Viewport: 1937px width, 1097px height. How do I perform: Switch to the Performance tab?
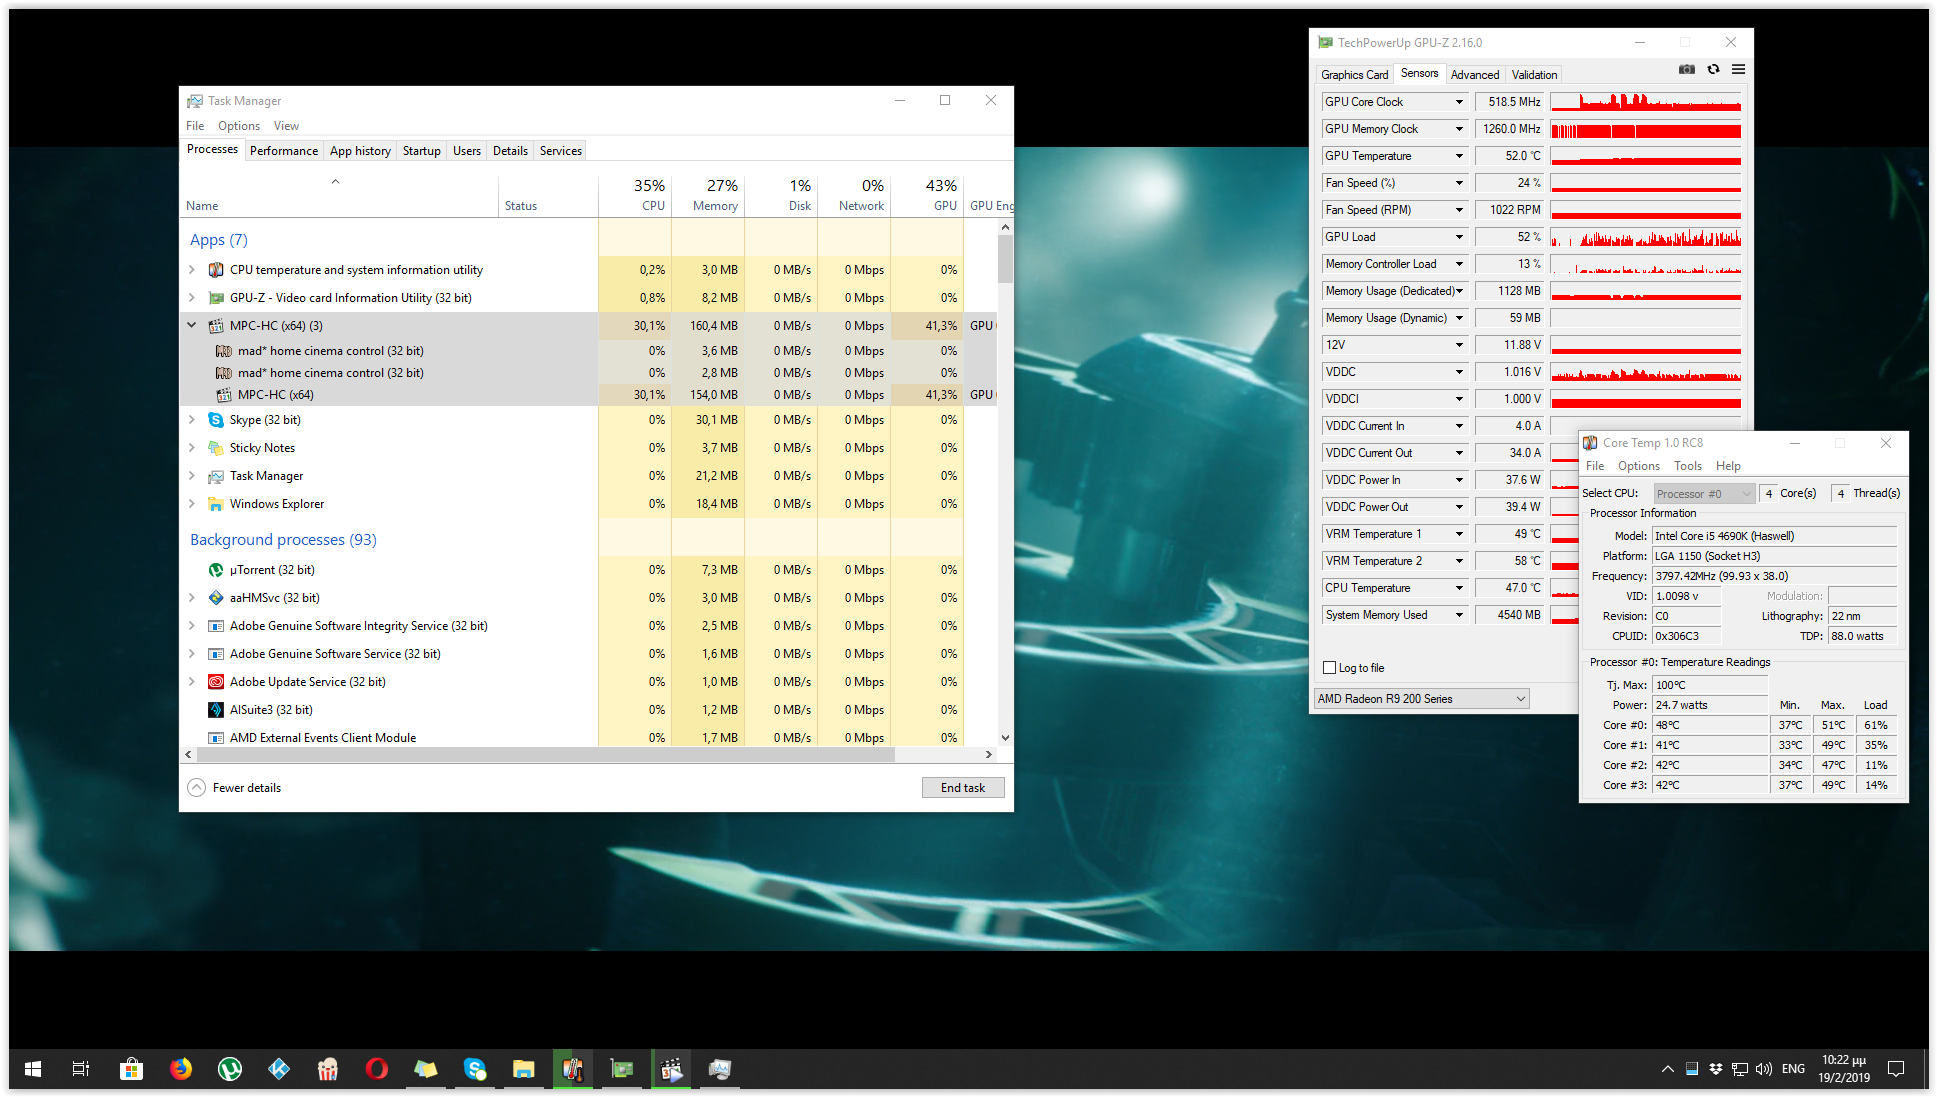click(x=284, y=151)
